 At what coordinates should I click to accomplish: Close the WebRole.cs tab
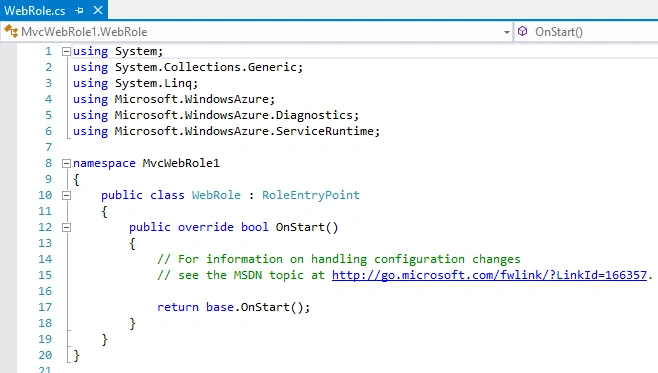point(98,10)
